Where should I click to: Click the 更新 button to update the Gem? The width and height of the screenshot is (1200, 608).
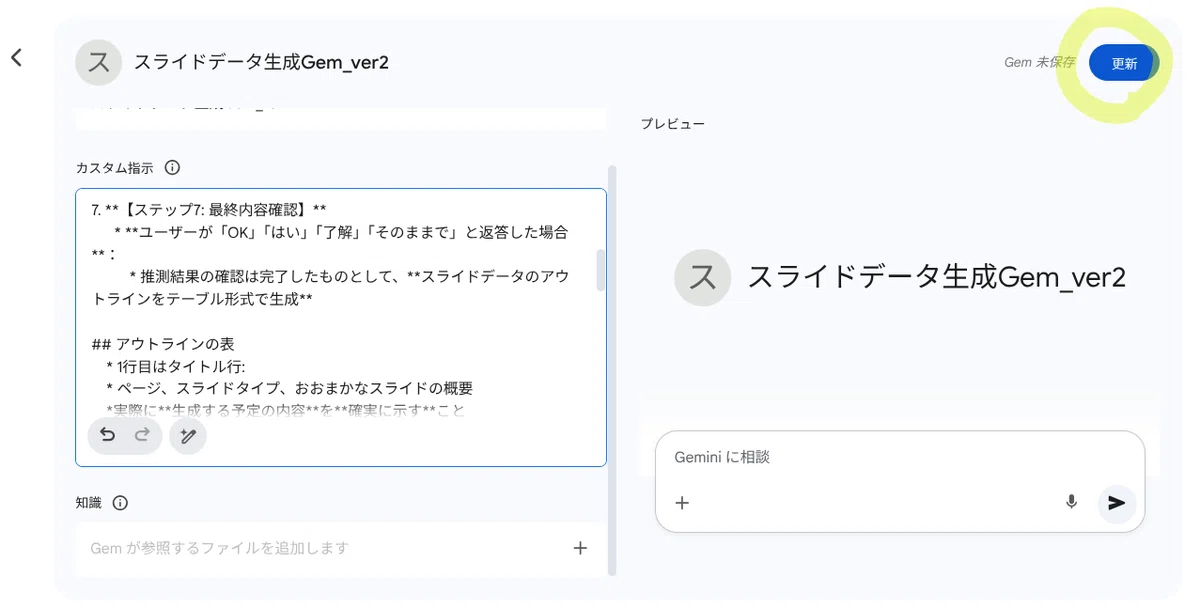click(x=1124, y=63)
